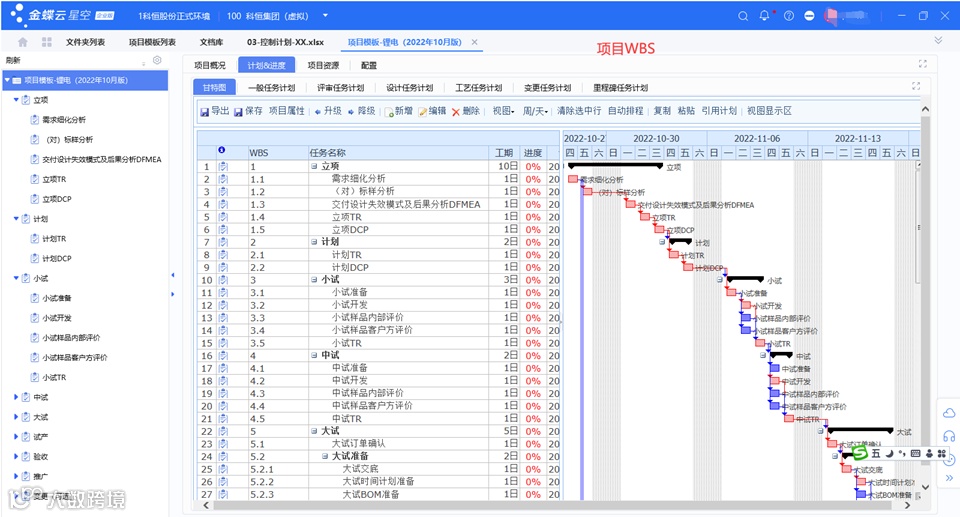
Task: Collapse 小试 group in task table
Action: [314, 280]
